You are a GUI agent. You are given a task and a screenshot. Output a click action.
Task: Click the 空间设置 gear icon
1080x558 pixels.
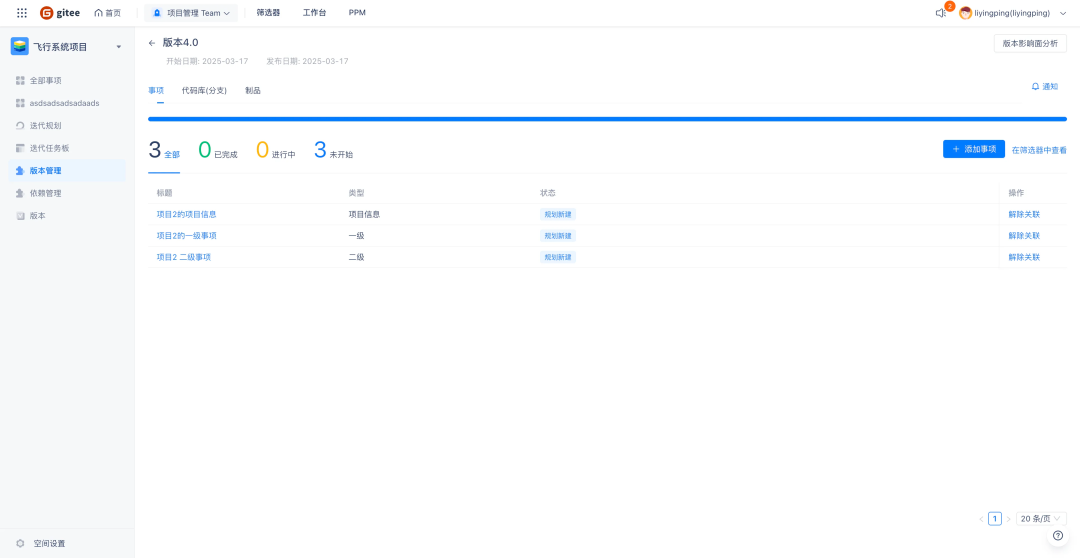pyautogui.click(x=21, y=544)
